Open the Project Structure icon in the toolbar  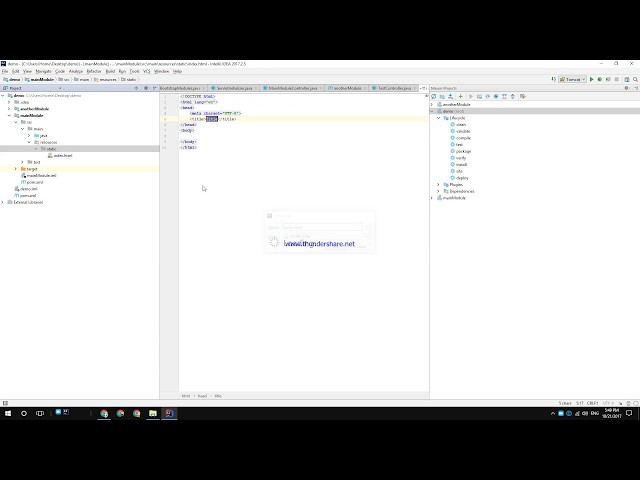tap(627, 80)
